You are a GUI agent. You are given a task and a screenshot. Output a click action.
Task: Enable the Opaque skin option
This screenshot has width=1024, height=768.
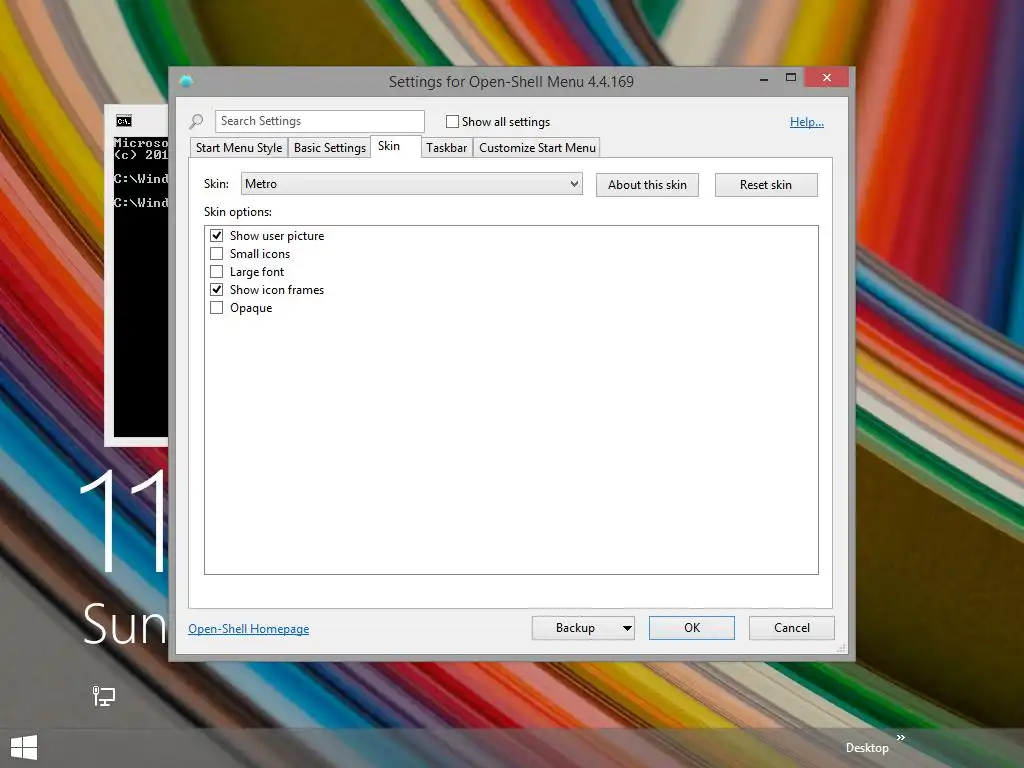coord(216,308)
